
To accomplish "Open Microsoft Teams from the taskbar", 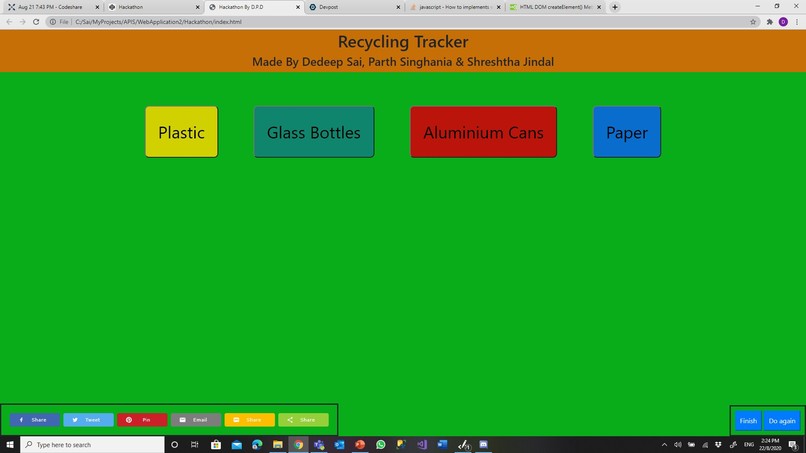I will tap(319, 444).
